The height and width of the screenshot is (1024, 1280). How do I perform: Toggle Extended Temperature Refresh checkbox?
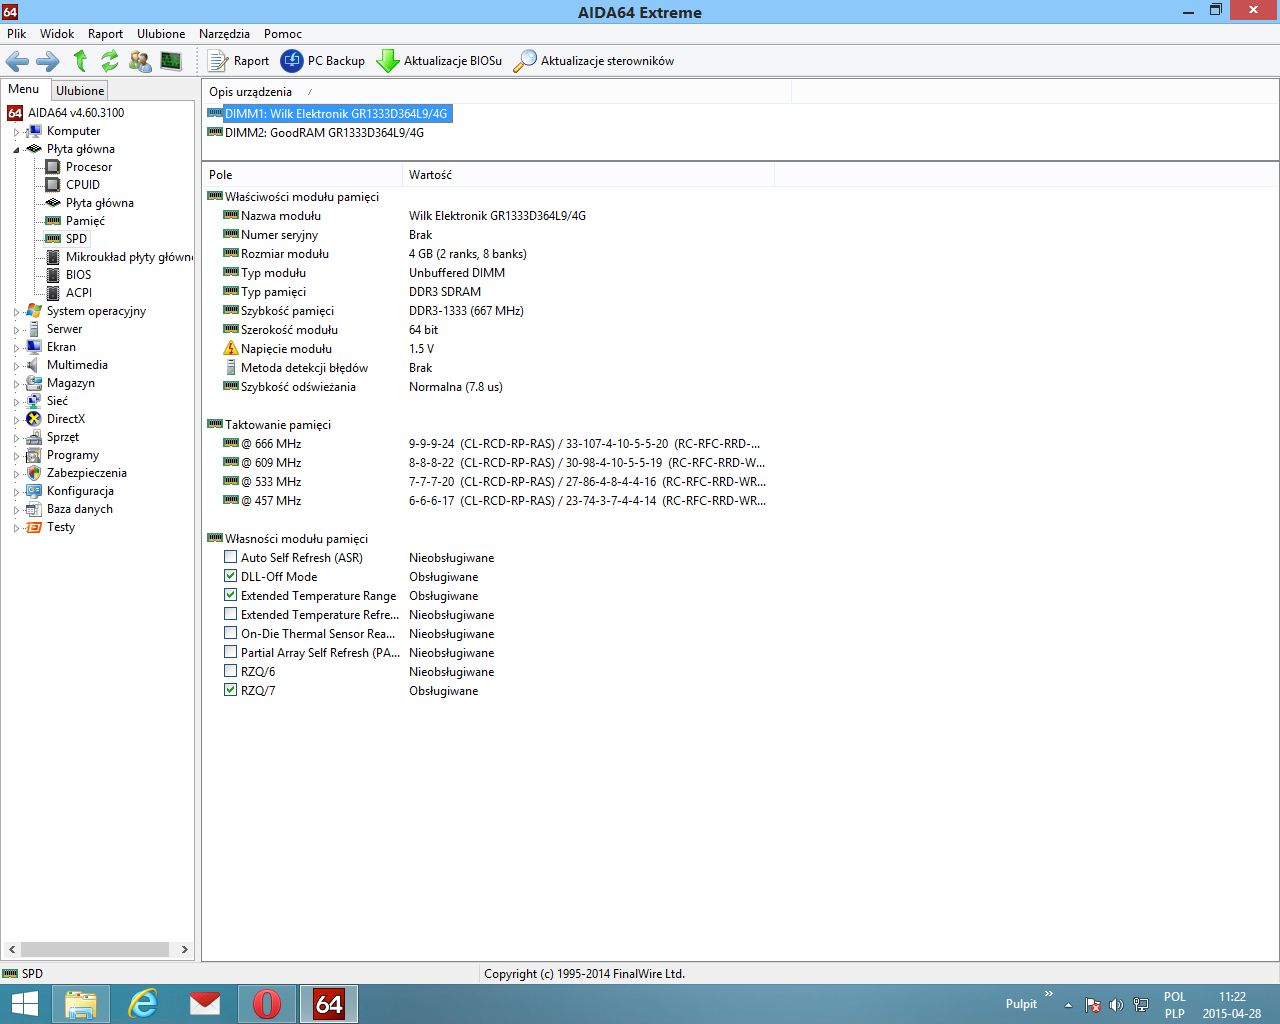point(231,614)
